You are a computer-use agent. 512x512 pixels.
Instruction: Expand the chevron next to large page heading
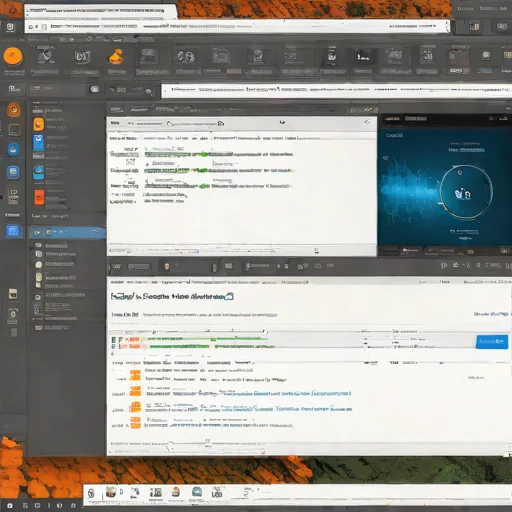pyautogui.click(x=229, y=296)
